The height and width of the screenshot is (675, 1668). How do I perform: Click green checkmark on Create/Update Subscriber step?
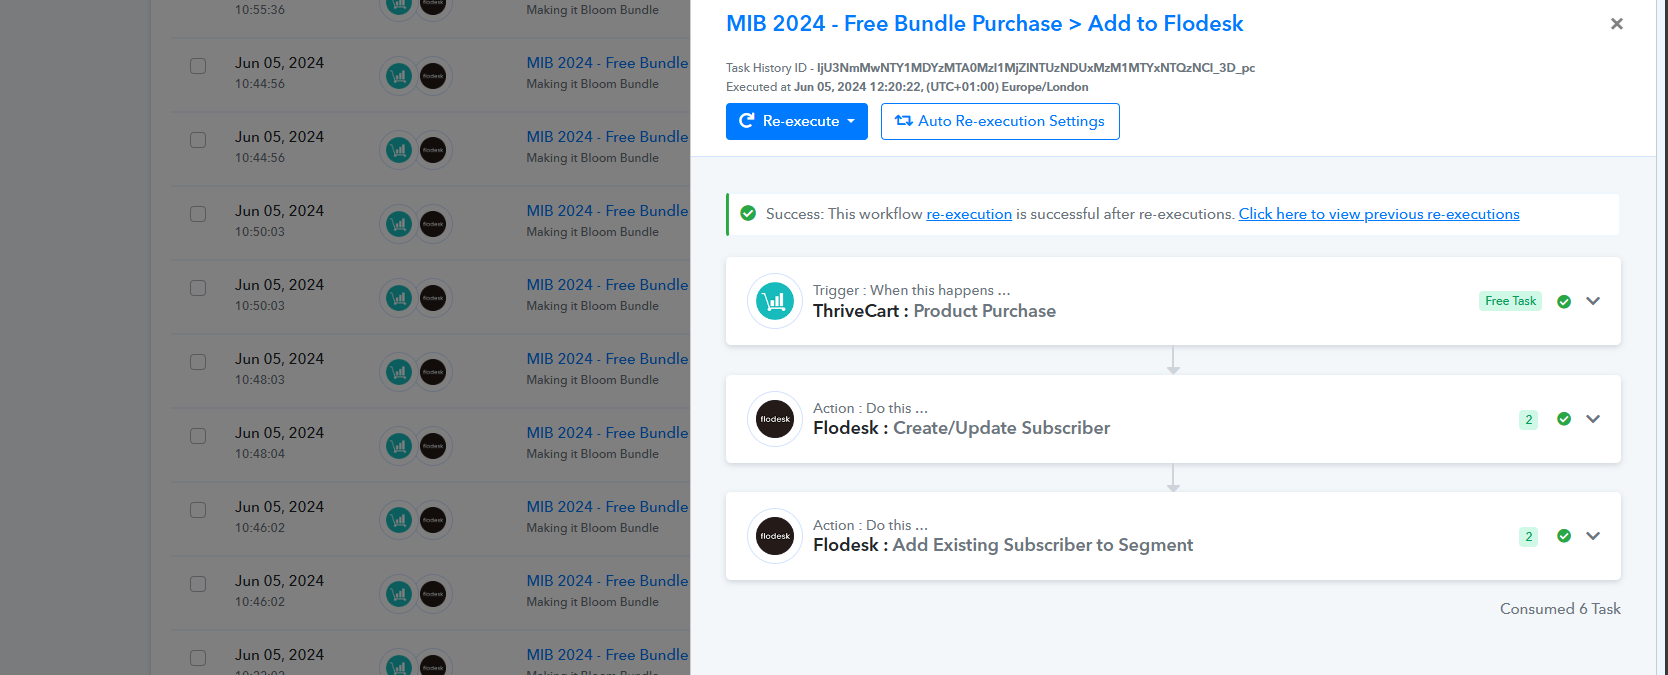click(x=1564, y=419)
